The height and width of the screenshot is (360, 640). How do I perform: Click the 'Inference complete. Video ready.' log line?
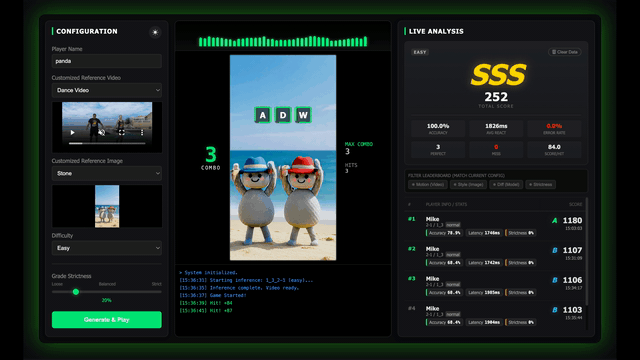coord(239,288)
